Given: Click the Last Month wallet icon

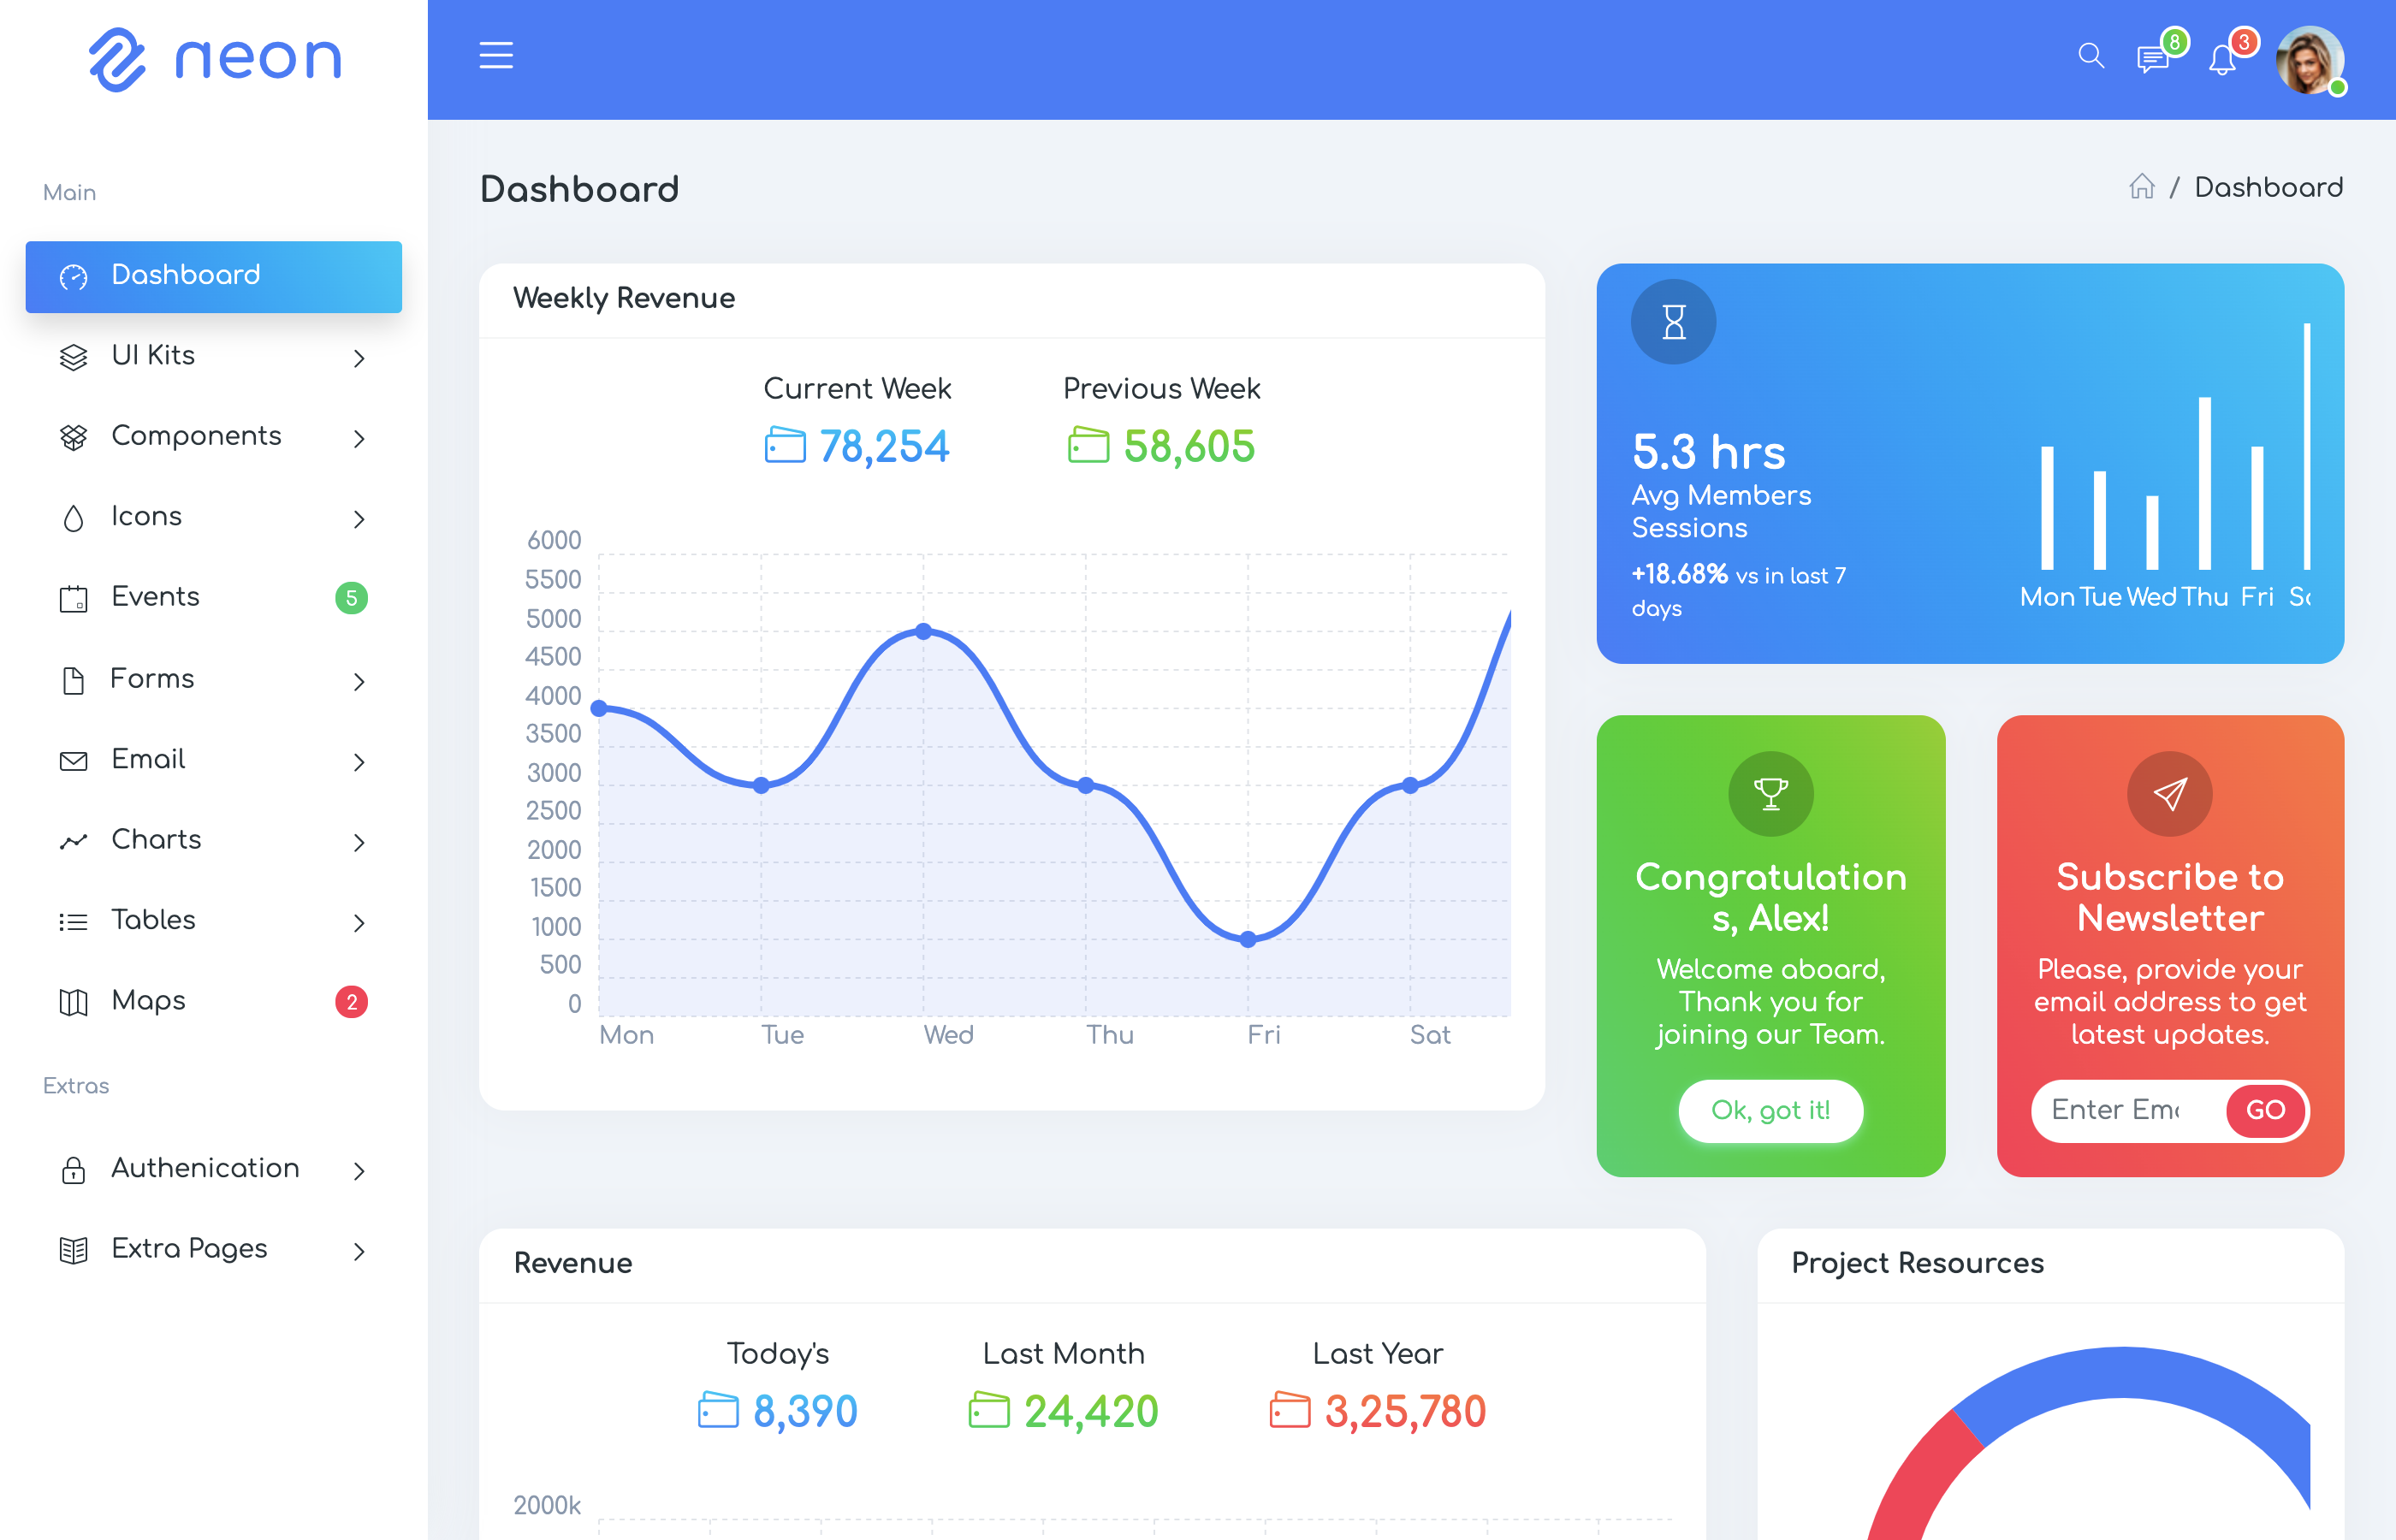Looking at the screenshot, I should (989, 1410).
